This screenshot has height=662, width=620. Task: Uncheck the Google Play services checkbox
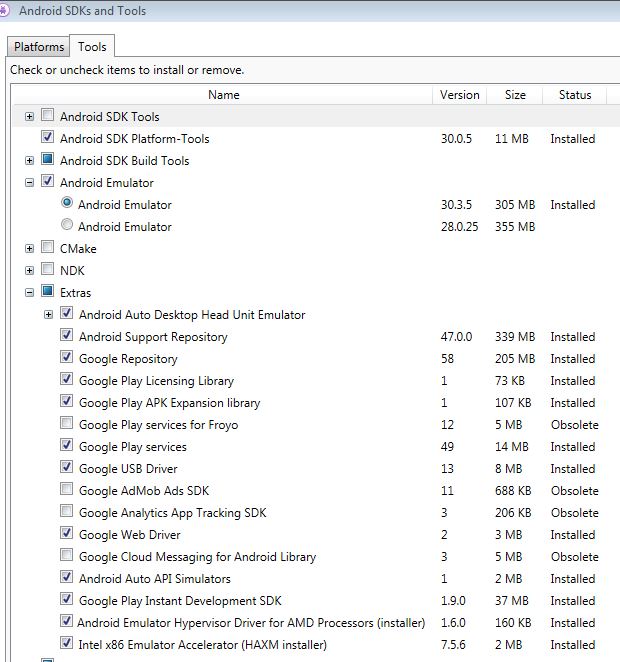(66, 445)
